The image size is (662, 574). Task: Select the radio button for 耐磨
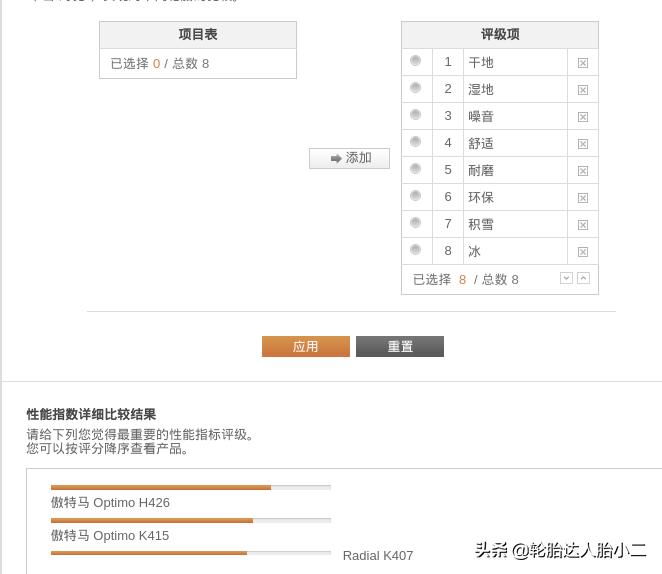(x=415, y=169)
